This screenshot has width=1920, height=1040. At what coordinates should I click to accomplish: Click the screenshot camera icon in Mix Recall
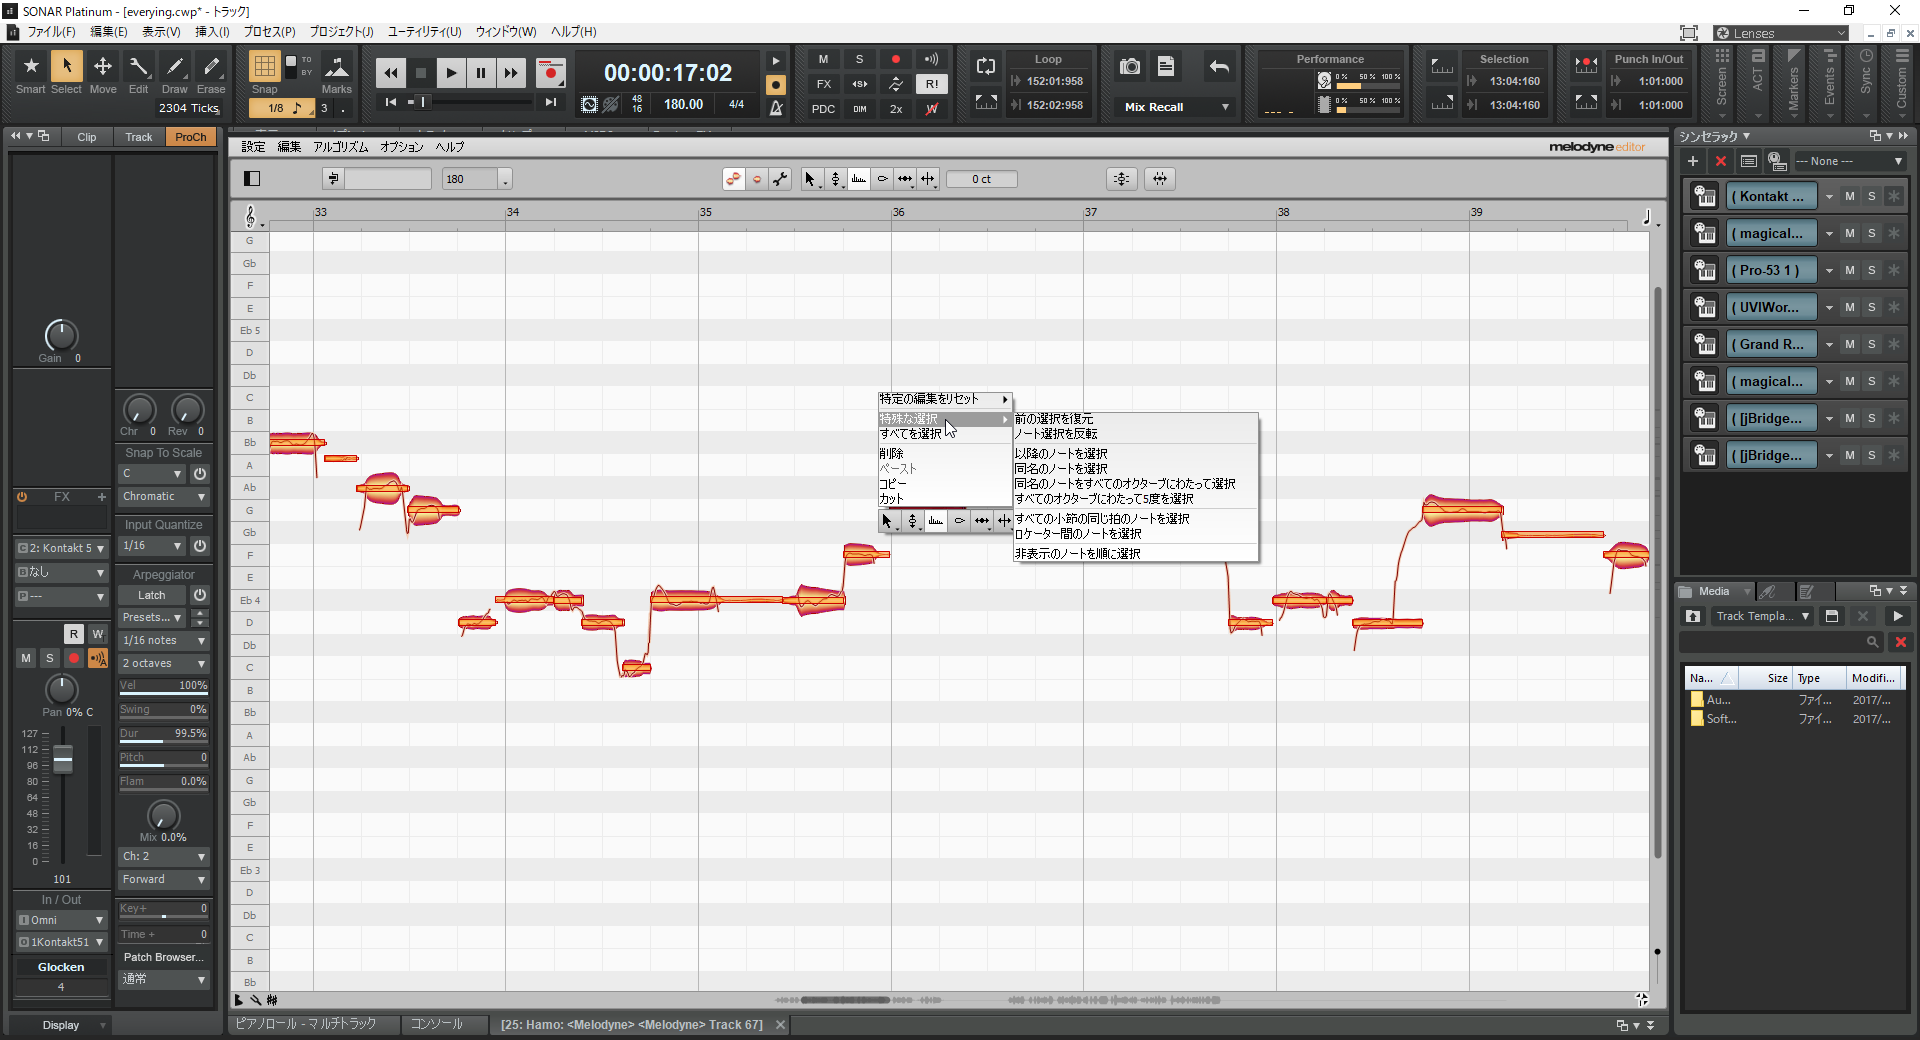pos(1130,66)
